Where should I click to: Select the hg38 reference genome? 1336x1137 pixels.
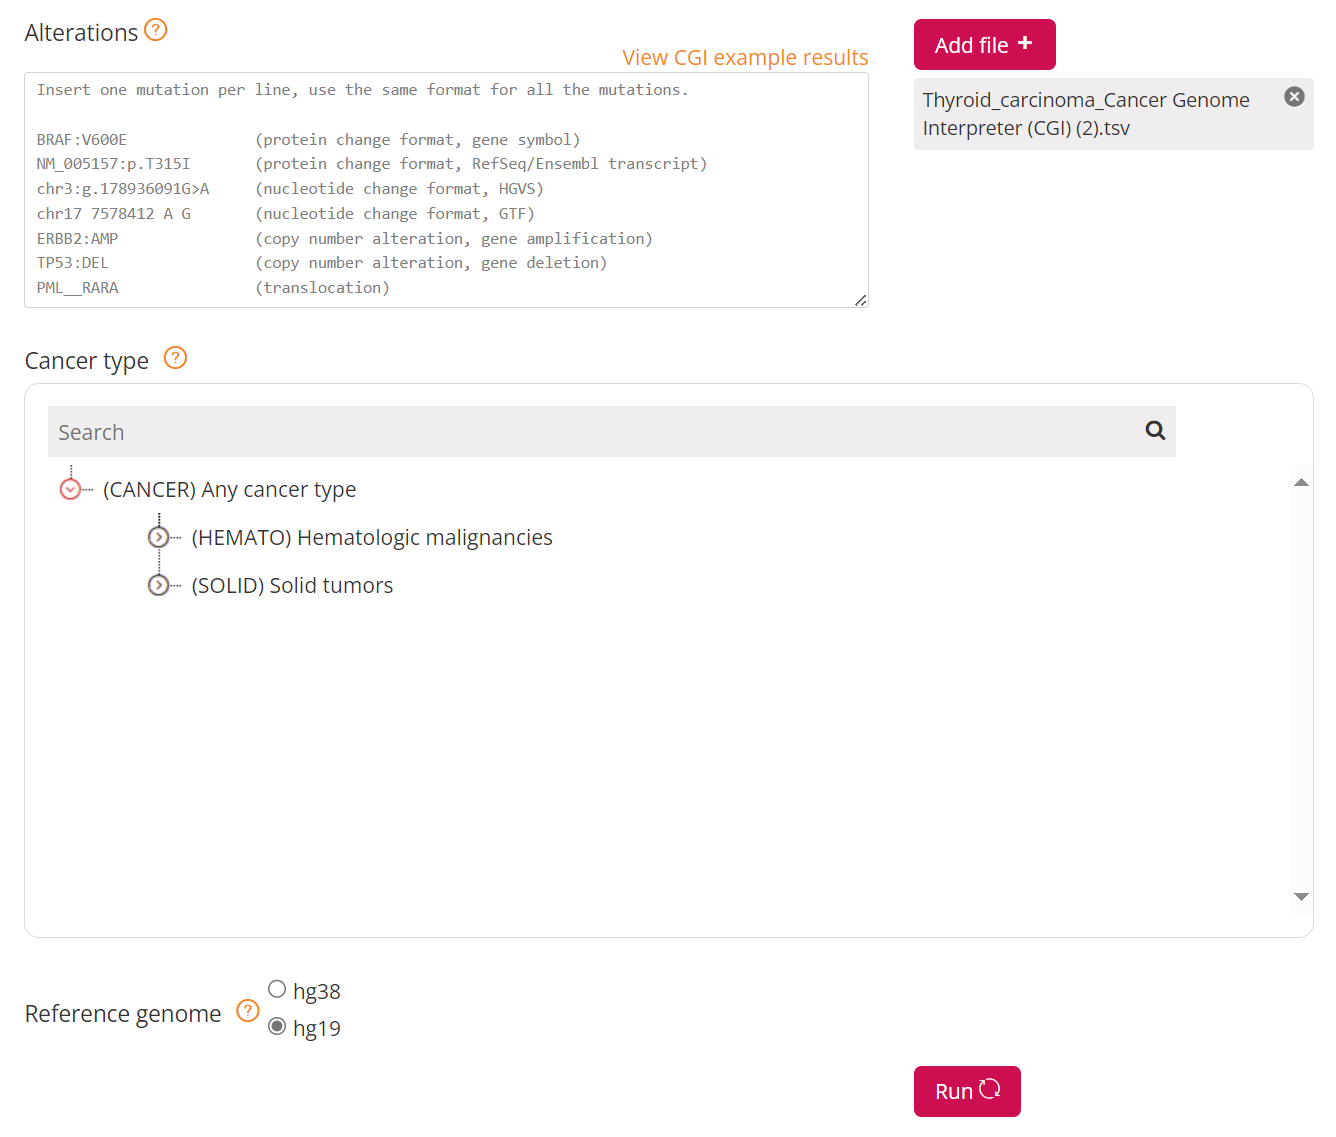pos(277,989)
